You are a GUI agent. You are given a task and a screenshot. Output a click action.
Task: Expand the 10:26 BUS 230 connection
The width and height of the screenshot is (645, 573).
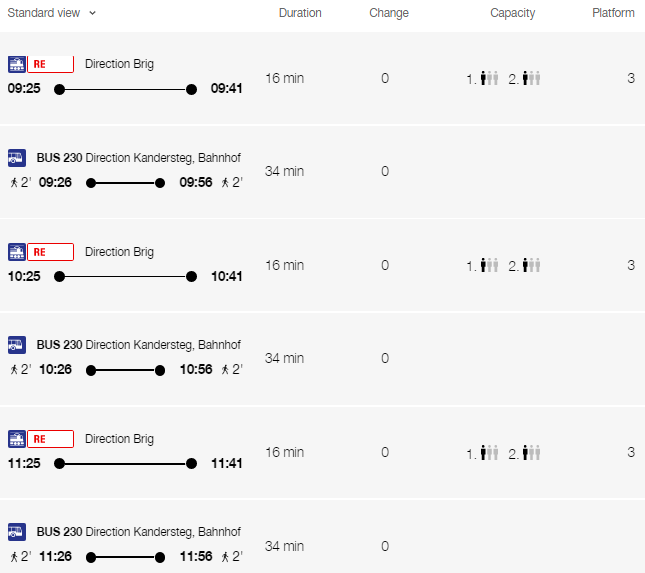coord(322,359)
